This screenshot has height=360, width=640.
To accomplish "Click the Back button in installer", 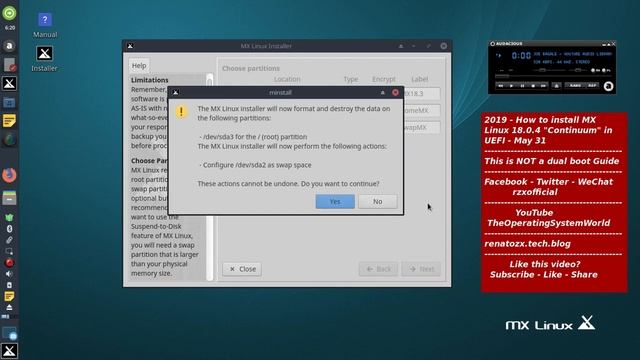I will point(378,269).
